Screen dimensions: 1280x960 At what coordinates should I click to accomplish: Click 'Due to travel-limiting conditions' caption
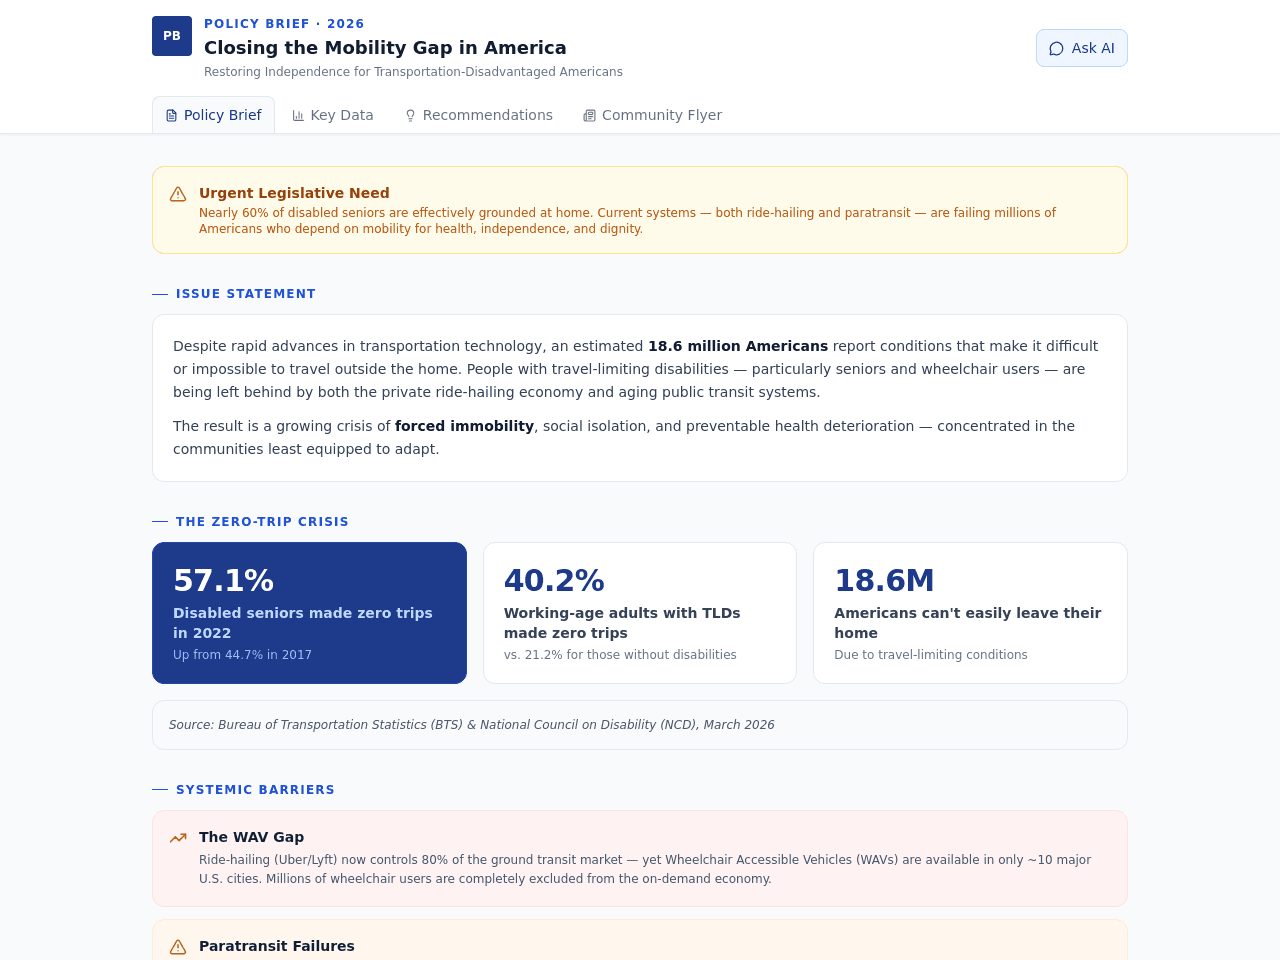click(931, 655)
